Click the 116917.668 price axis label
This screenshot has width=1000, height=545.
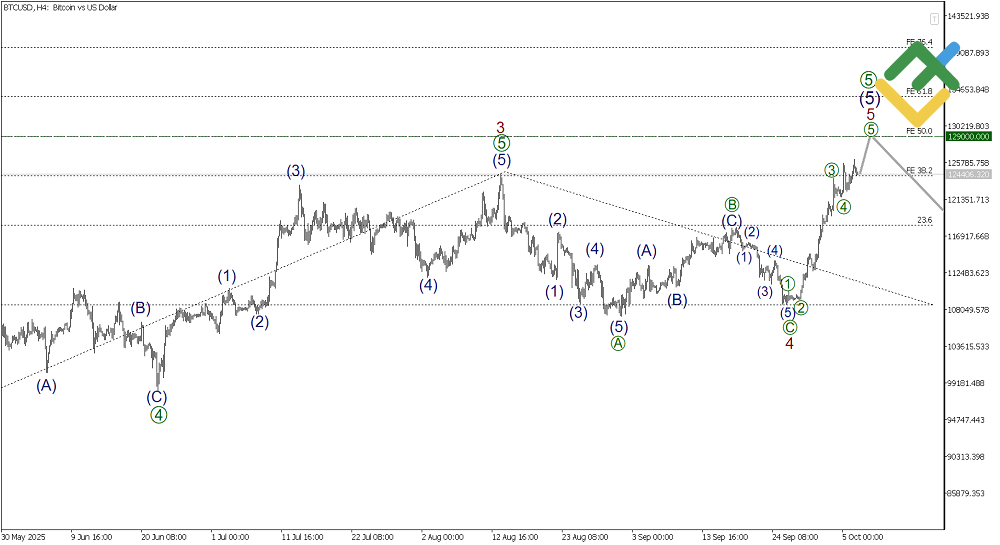969,236
